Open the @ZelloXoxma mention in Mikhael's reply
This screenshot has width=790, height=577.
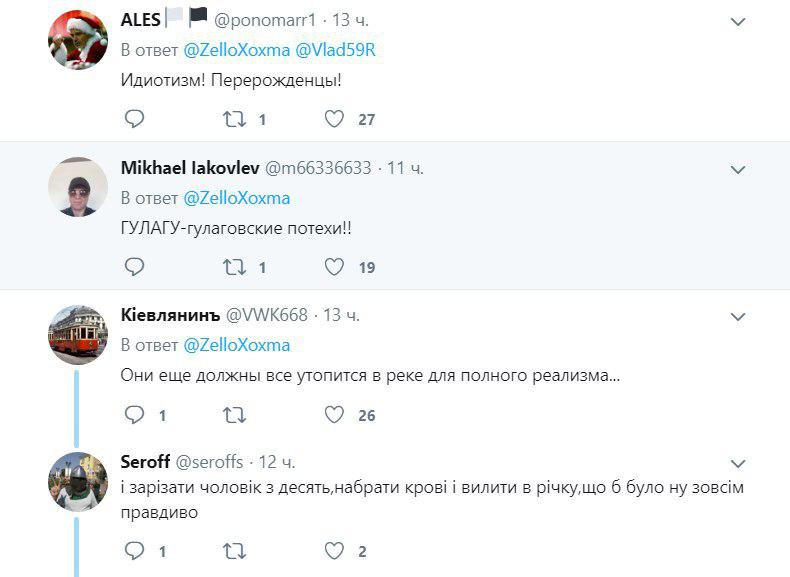[237, 197]
